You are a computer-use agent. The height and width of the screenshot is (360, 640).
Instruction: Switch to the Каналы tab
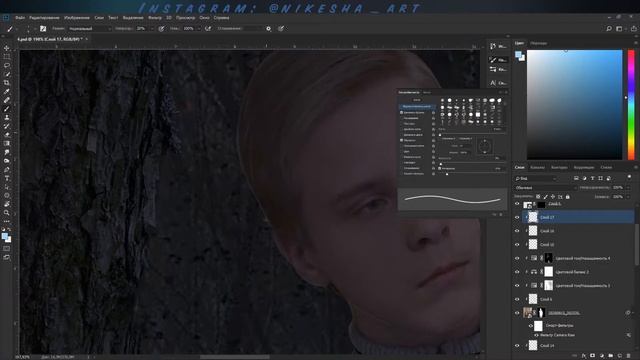537,167
